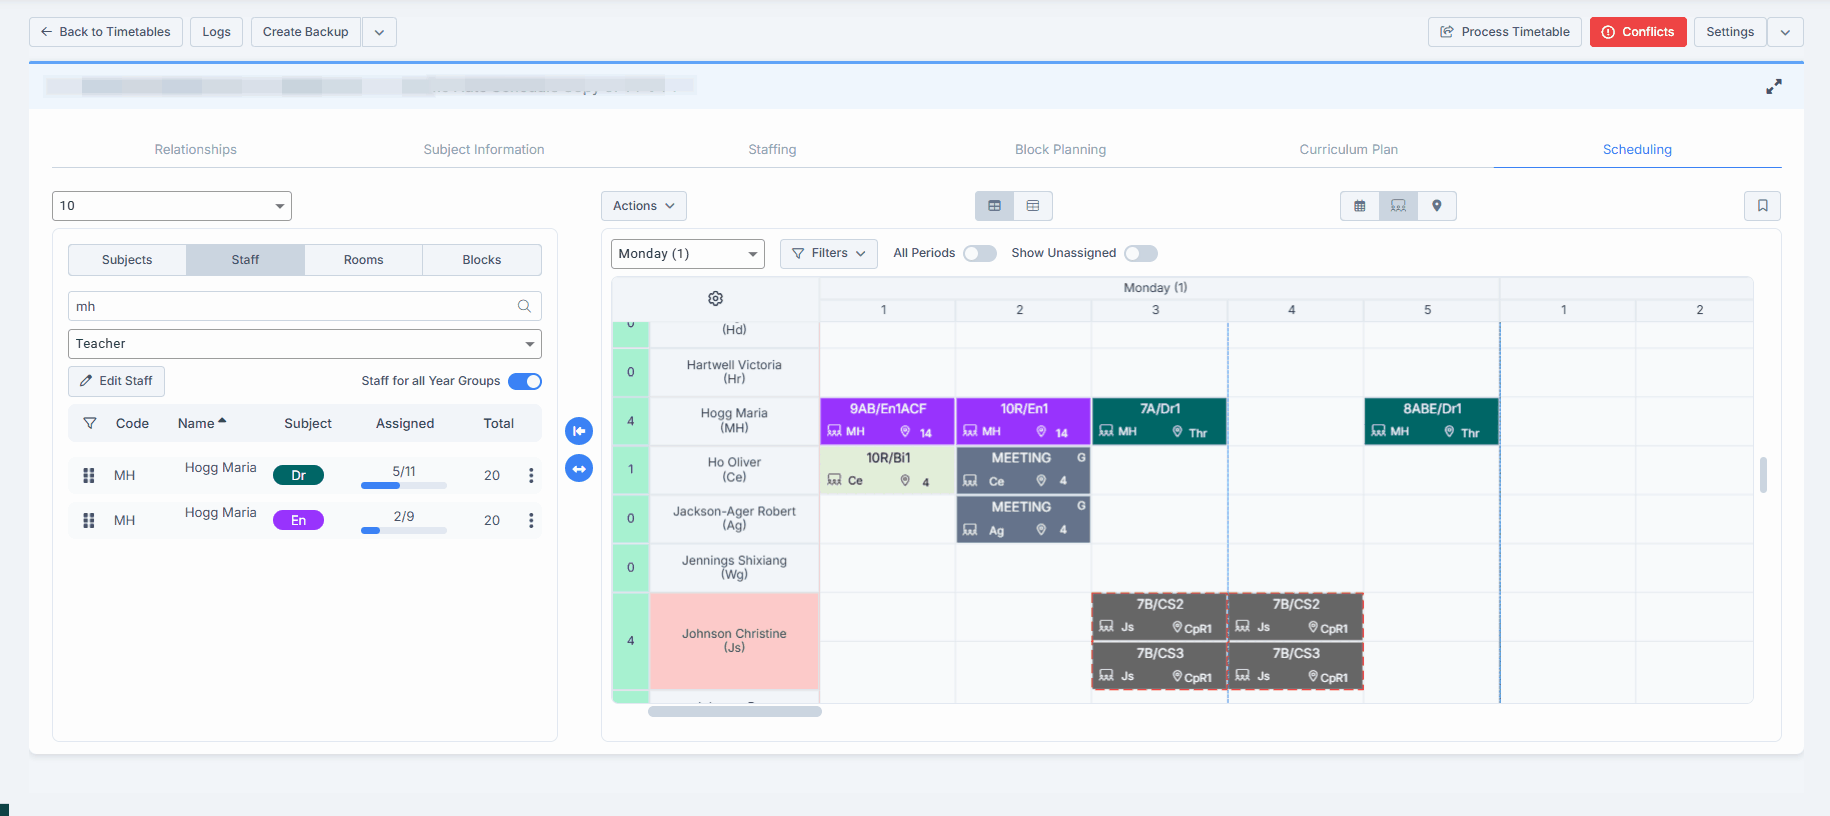Enable the Show Unassigned toggle
The height and width of the screenshot is (816, 1830).
(x=1140, y=254)
